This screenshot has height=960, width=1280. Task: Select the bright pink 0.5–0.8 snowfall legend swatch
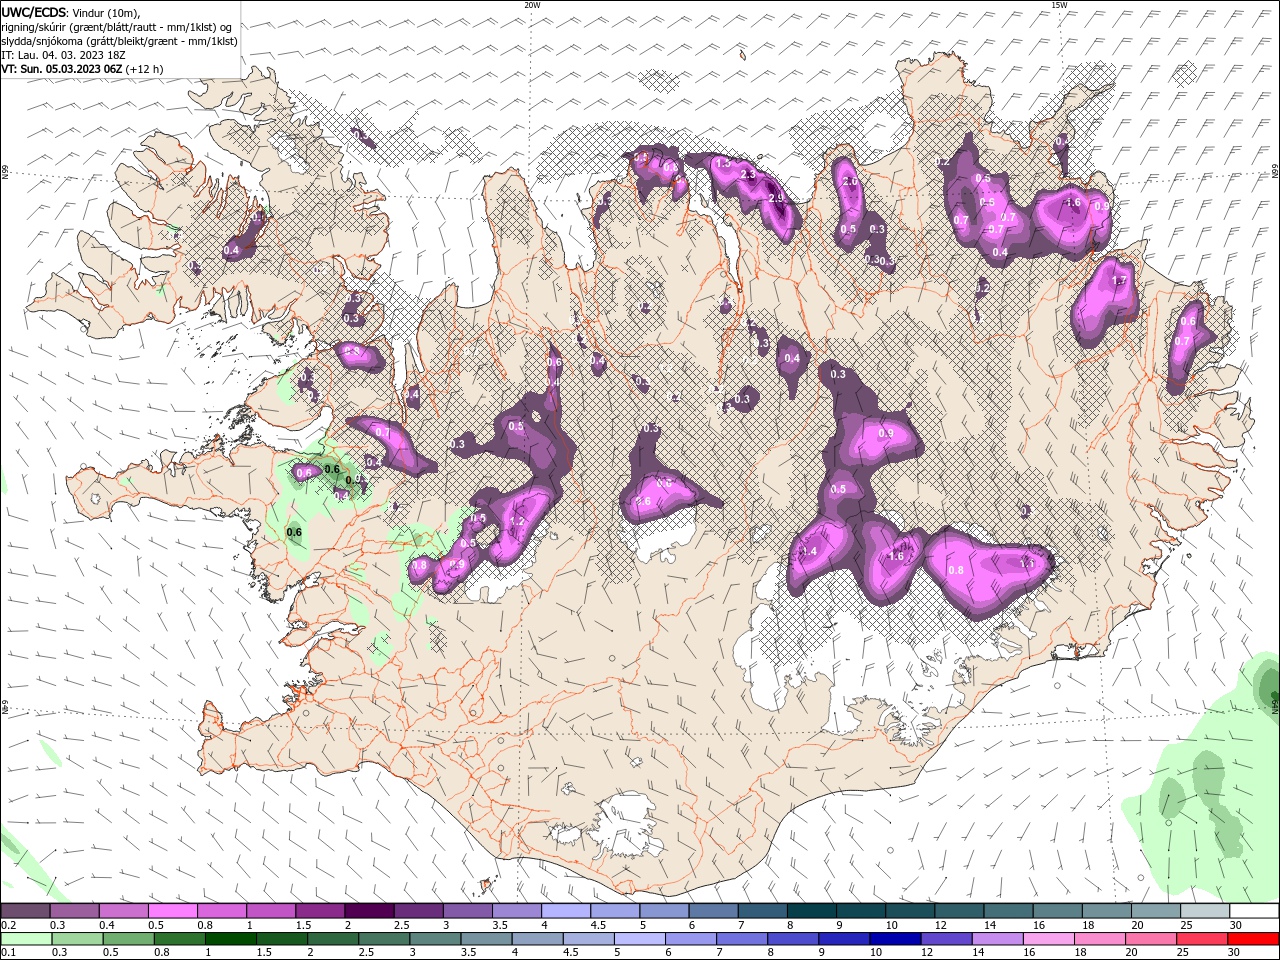pos(172,911)
